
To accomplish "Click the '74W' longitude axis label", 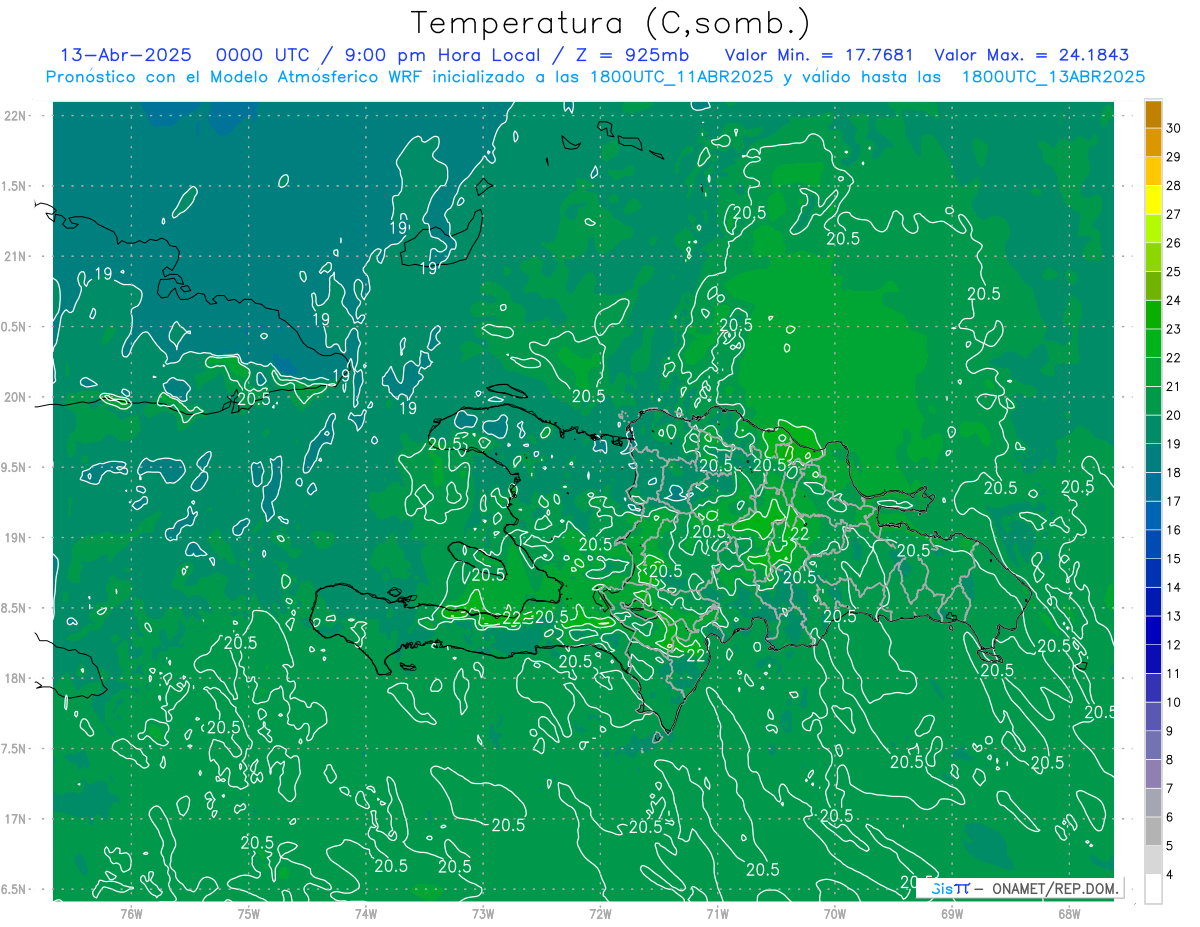I will [x=365, y=913].
